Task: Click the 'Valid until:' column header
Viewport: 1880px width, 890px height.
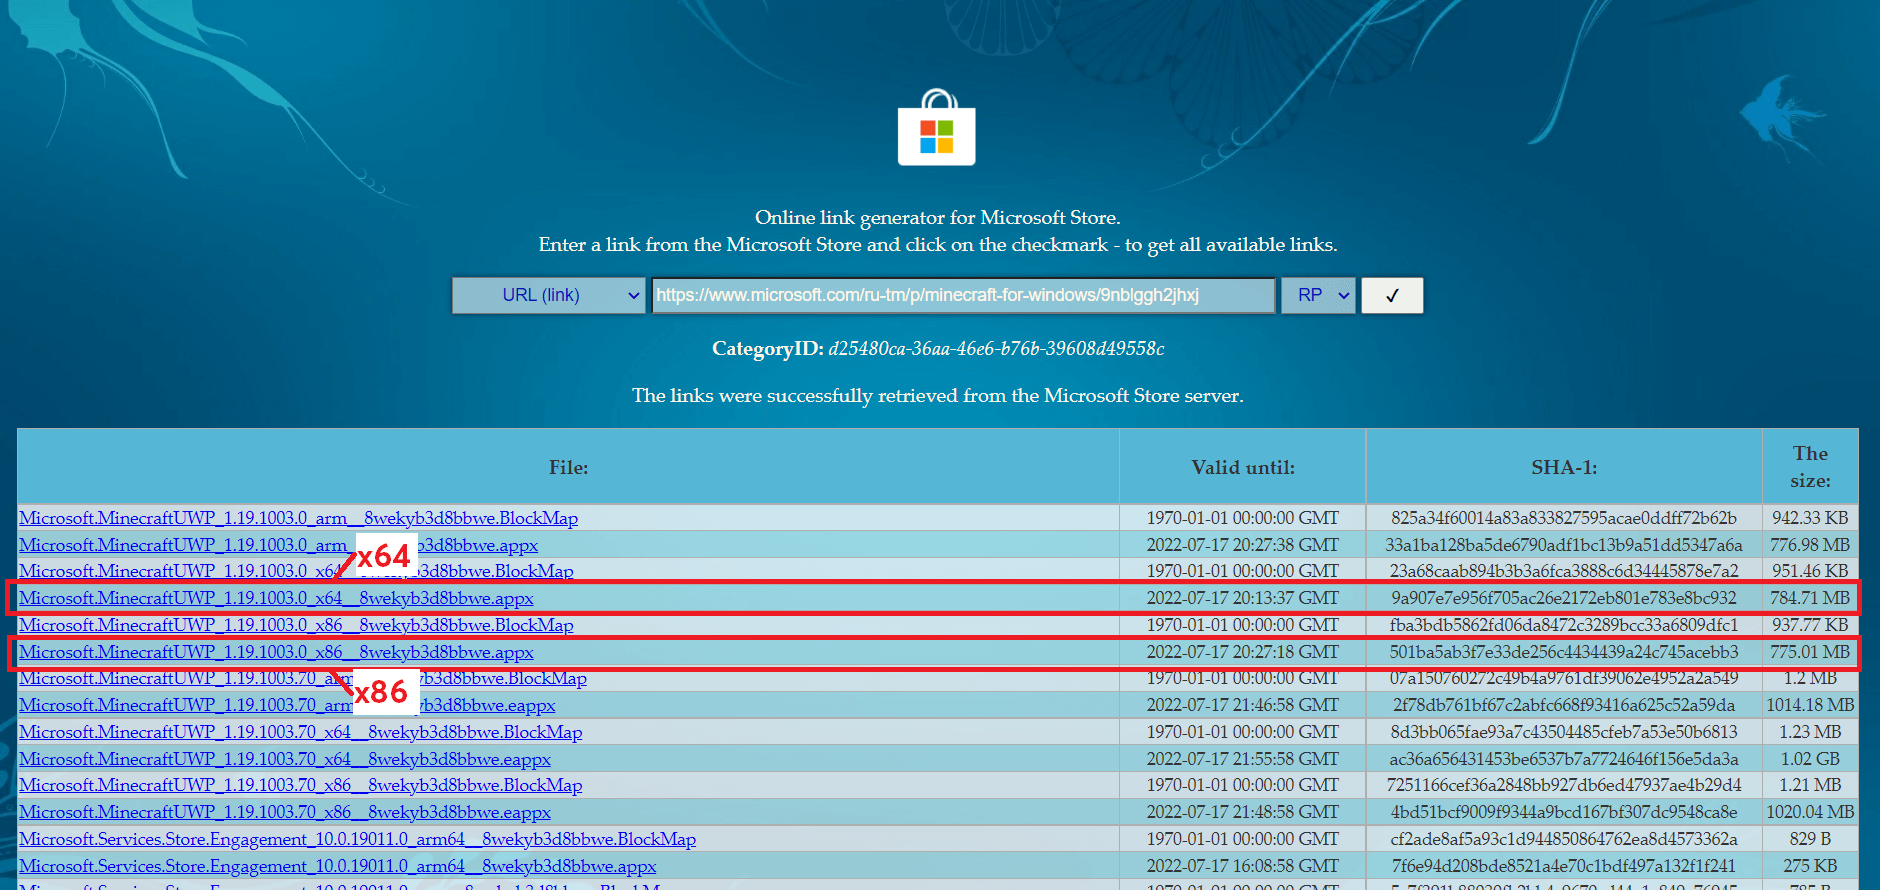Action: pos(1243,467)
